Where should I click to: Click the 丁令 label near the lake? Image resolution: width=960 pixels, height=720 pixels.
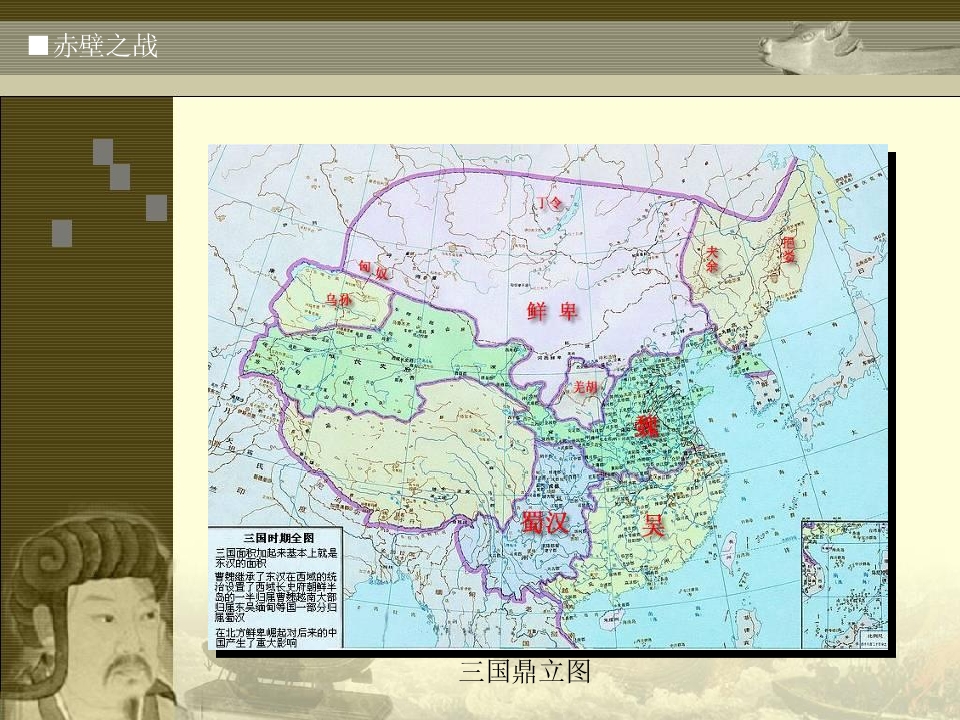click(549, 202)
